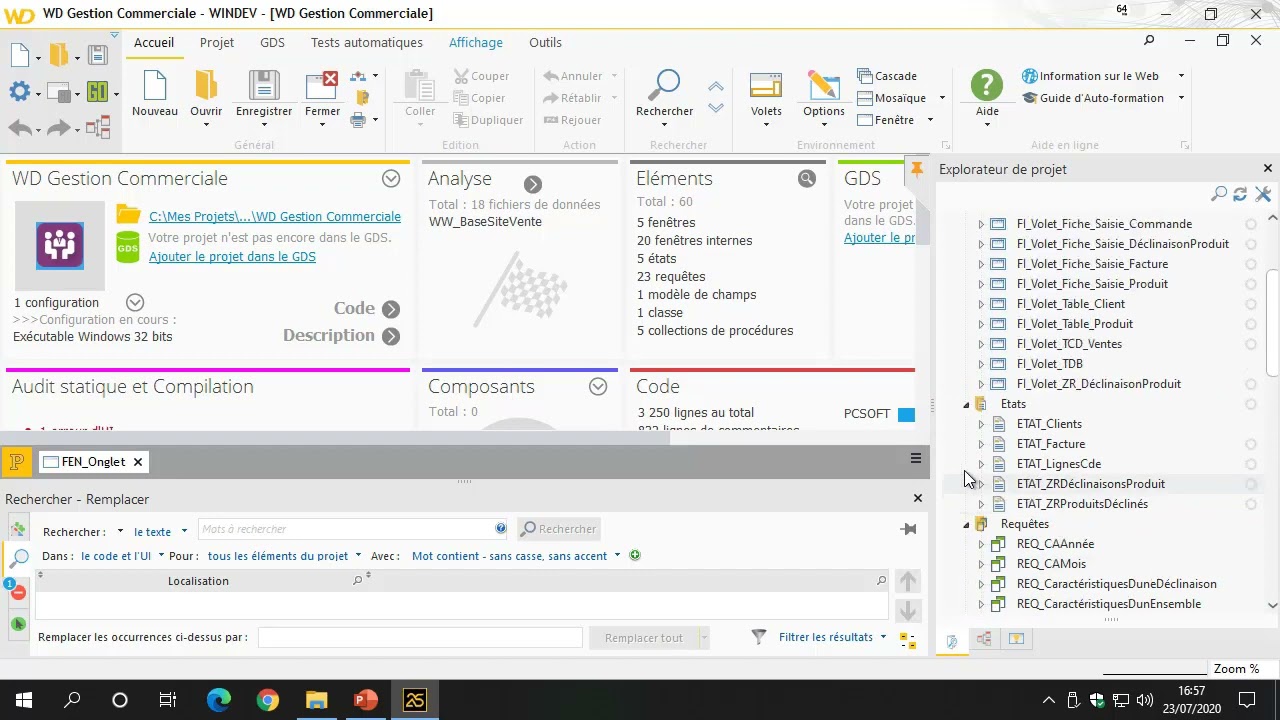Click the Ouvrir folder icon
Viewport: 1280px width, 720px height.
[206, 86]
